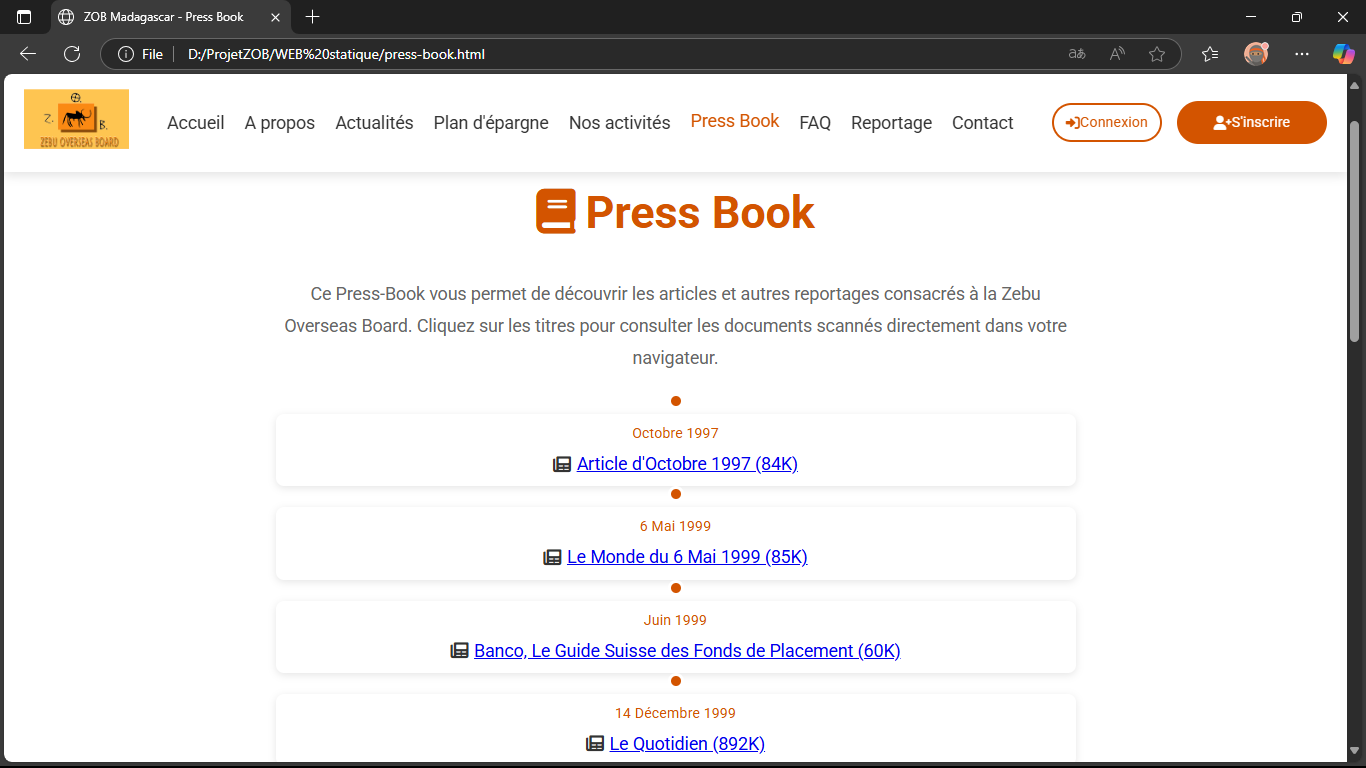Open a new tab with the plus icon
The image size is (1366, 768).
313,17
